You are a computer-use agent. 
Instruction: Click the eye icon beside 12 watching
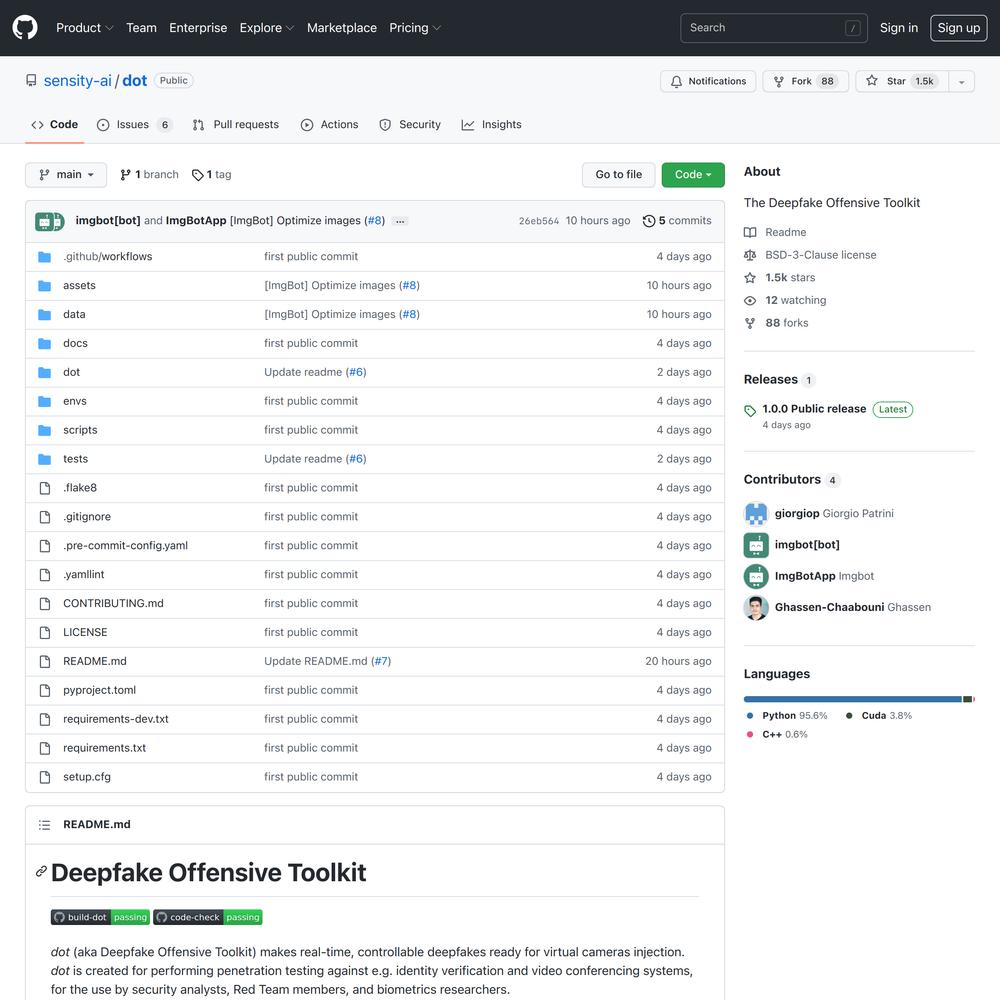750,300
